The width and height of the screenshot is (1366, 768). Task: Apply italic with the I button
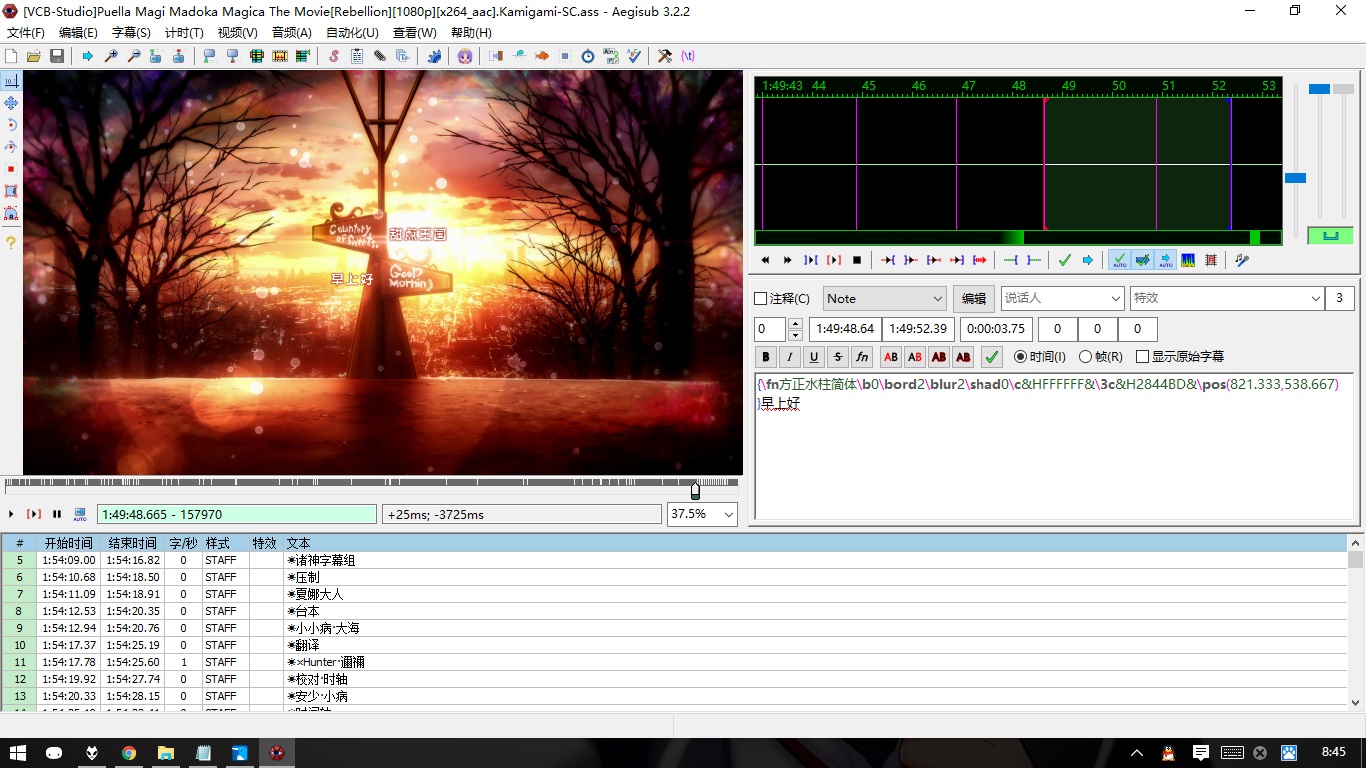point(790,357)
